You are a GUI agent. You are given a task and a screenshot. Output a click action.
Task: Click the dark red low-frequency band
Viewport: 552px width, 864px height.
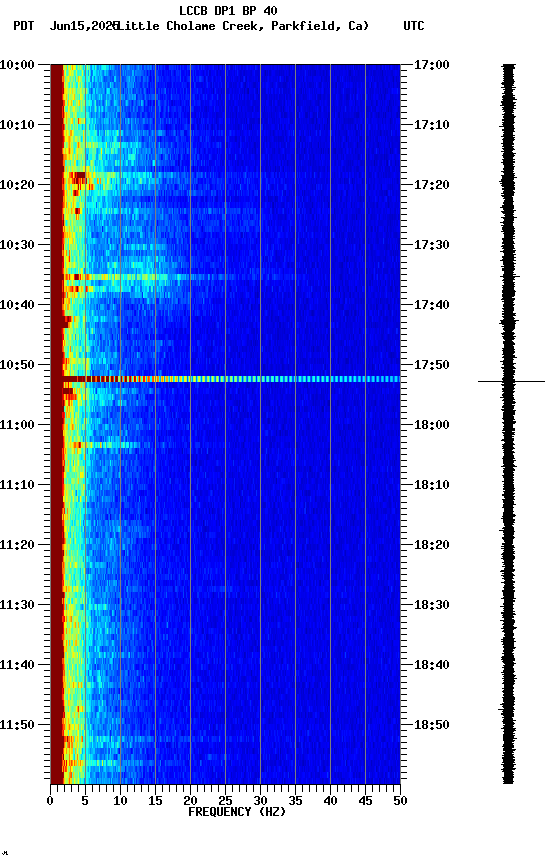56,424
